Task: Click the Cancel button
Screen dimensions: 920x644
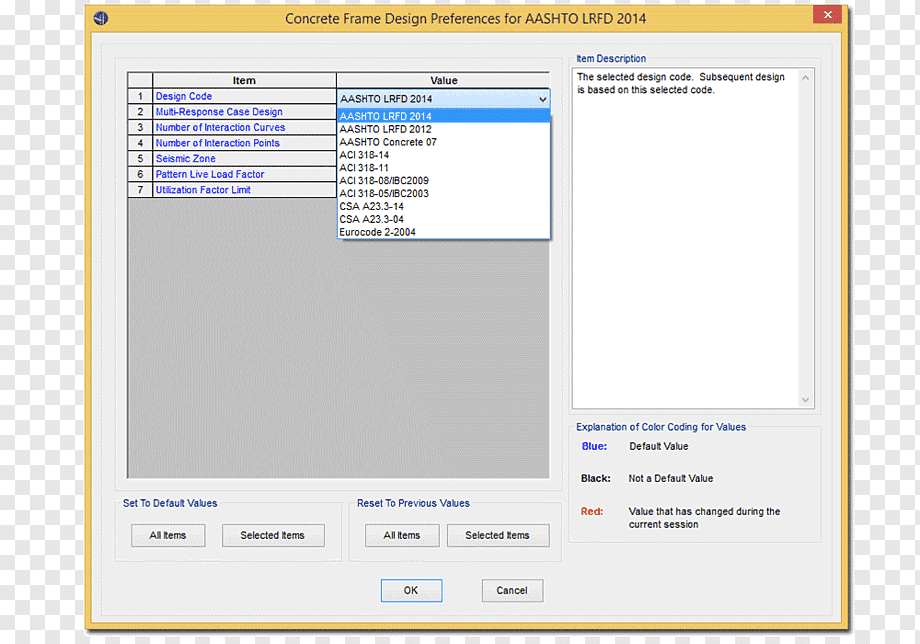Action: pos(512,591)
